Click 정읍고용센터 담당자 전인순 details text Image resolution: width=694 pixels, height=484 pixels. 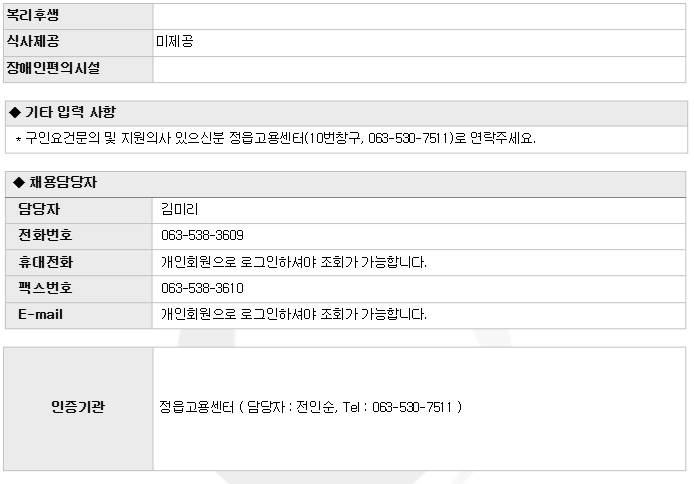tap(310, 408)
